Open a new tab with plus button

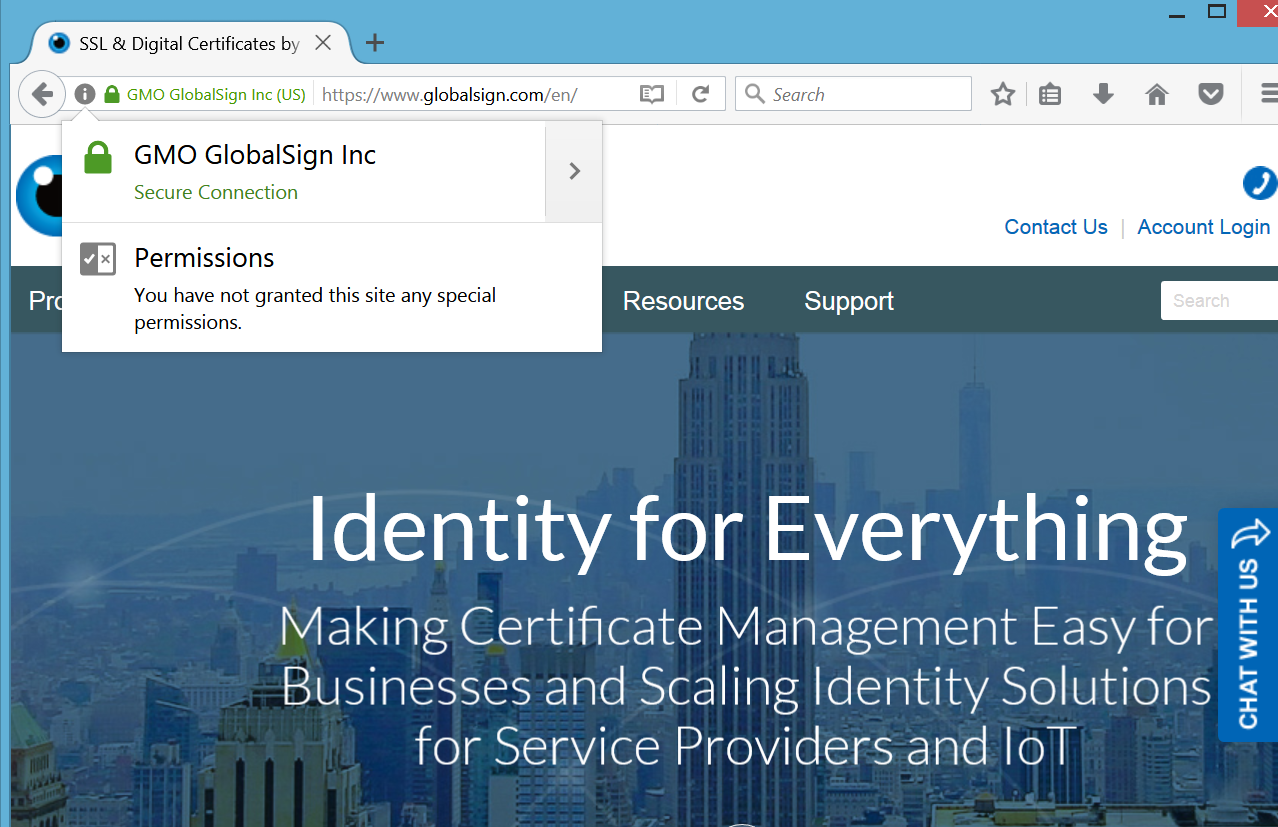375,43
